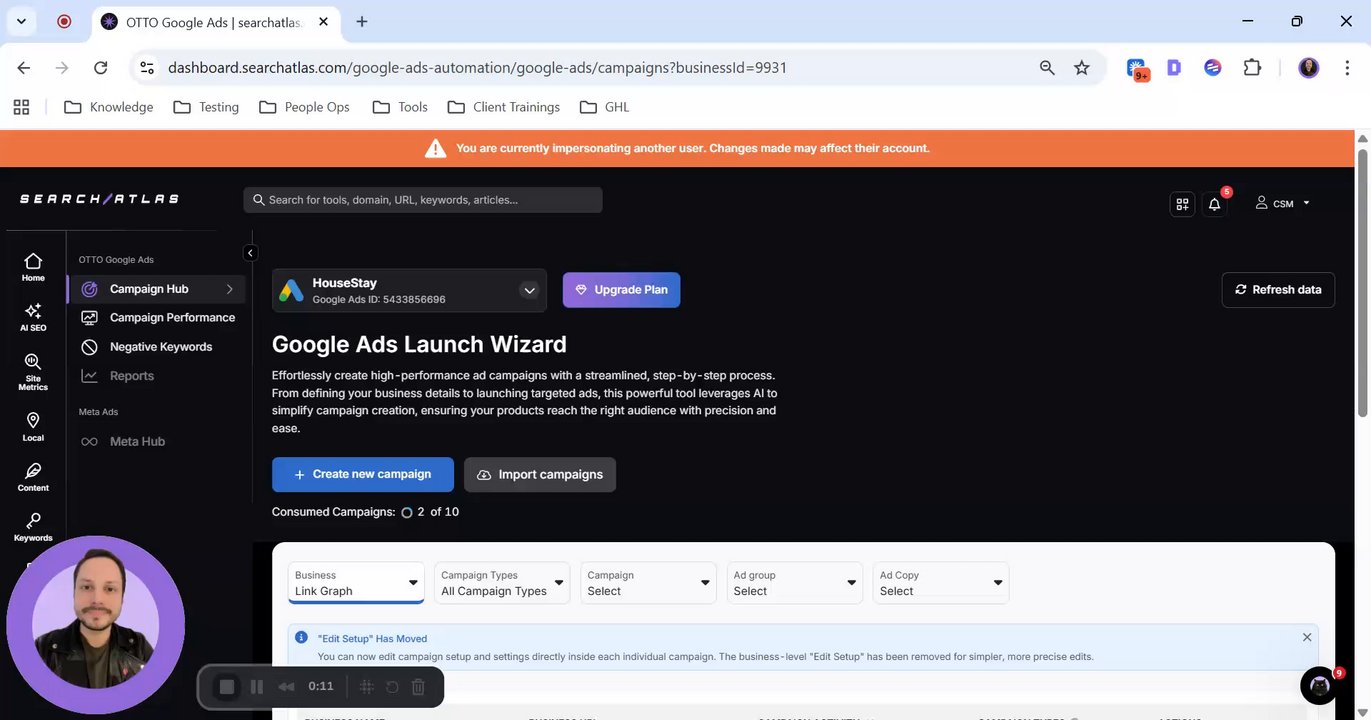Open AI SEO section in the sidebar

(x=33, y=317)
